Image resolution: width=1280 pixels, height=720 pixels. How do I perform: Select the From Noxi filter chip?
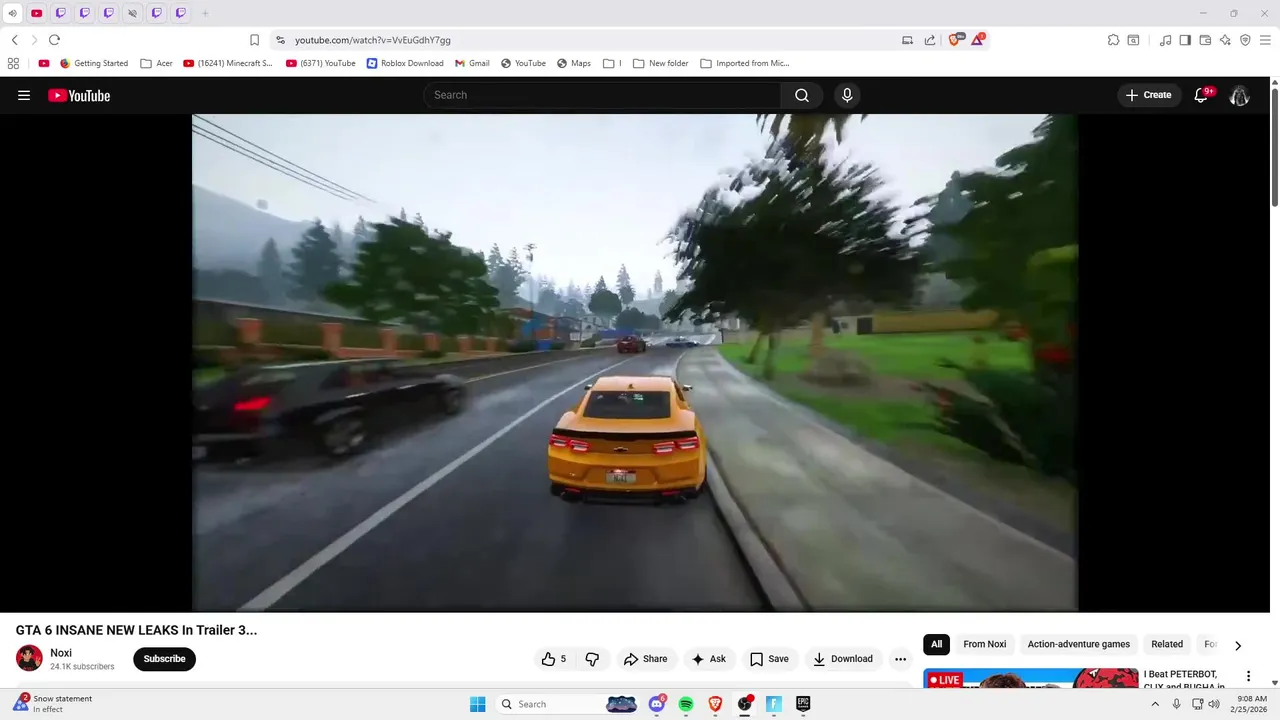[x=985, y=644]
